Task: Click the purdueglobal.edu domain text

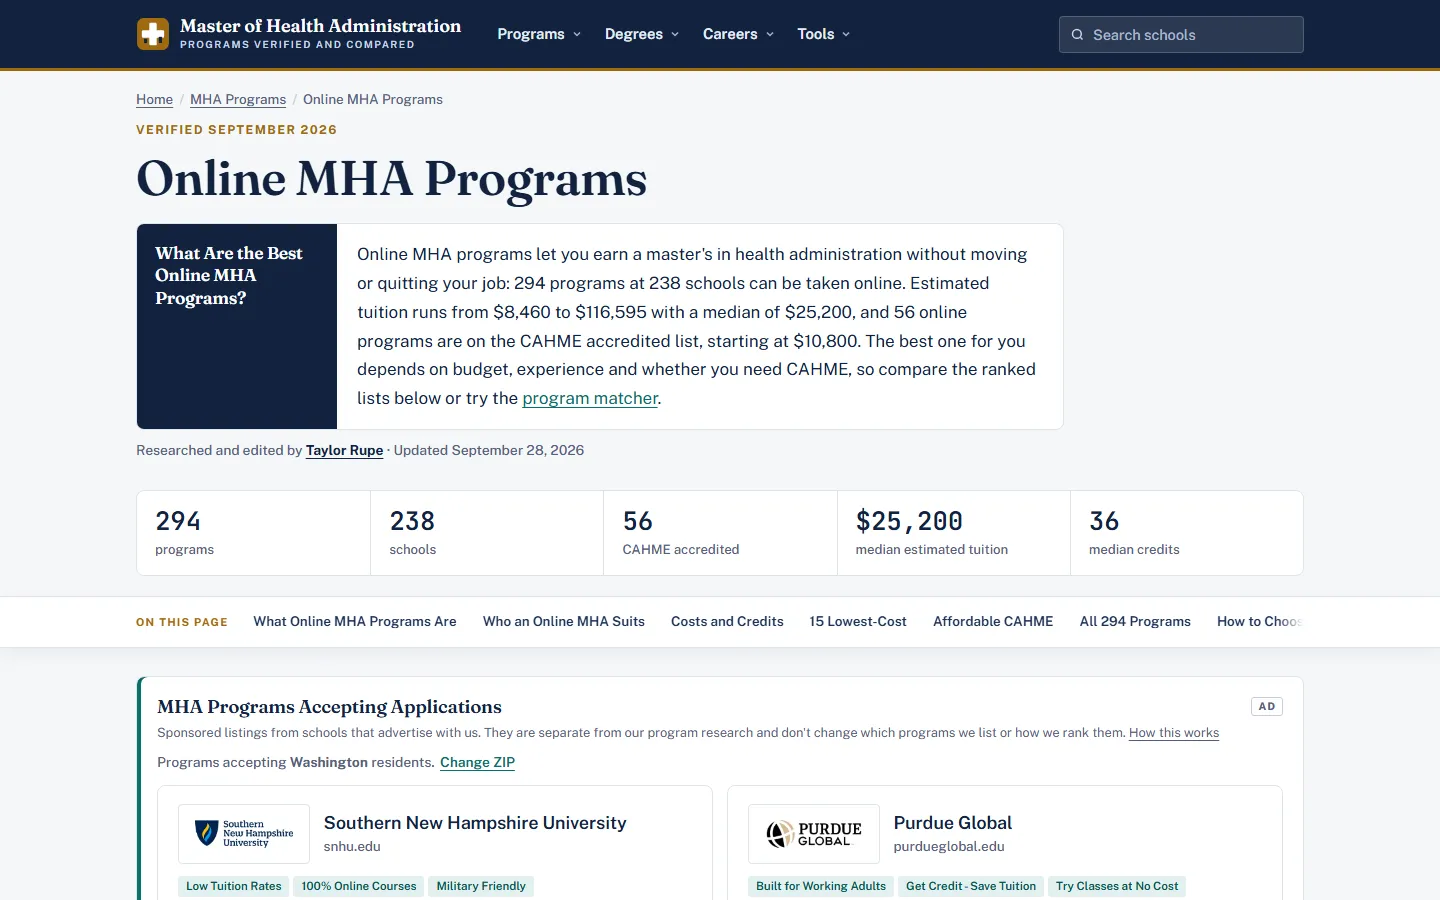Action: [949, 846]
